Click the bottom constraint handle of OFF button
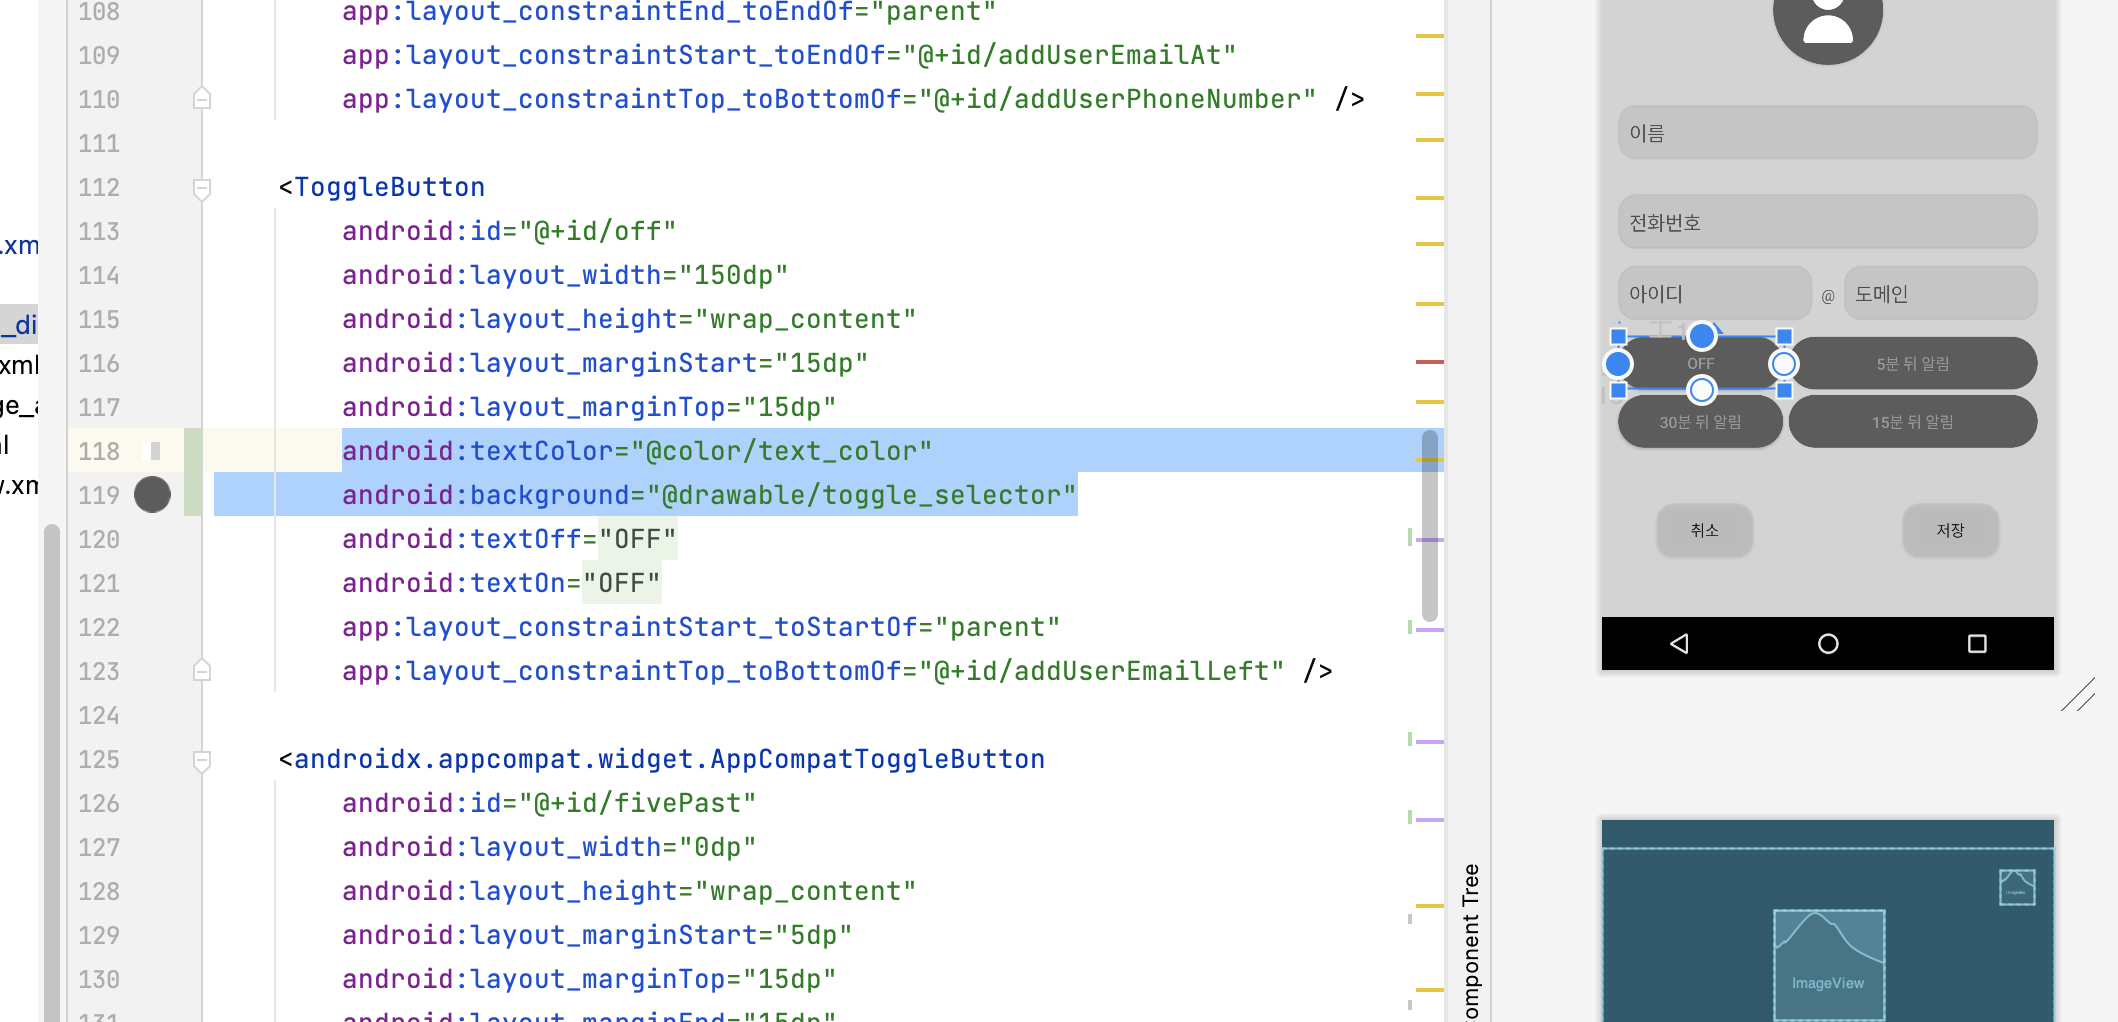 pos(1701,390)
